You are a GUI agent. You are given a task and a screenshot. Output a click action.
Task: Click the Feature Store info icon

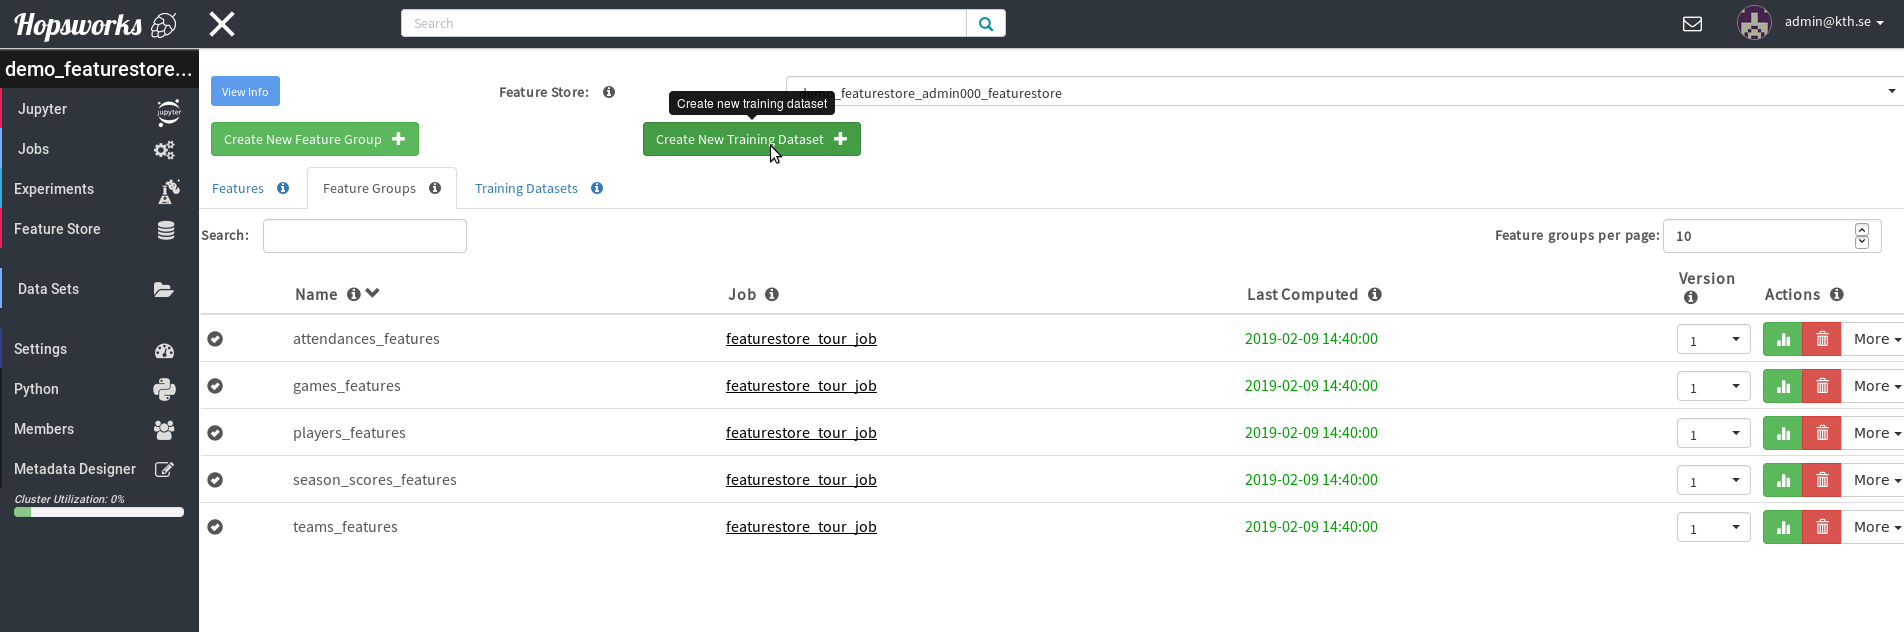click(609, 92)
